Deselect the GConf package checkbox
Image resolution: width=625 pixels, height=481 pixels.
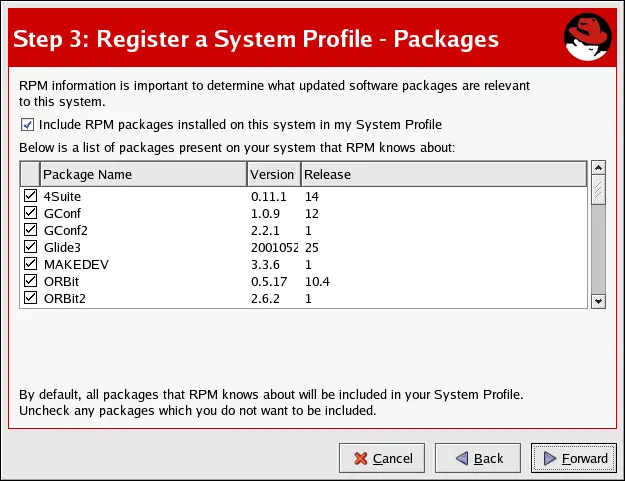[30, 213]
